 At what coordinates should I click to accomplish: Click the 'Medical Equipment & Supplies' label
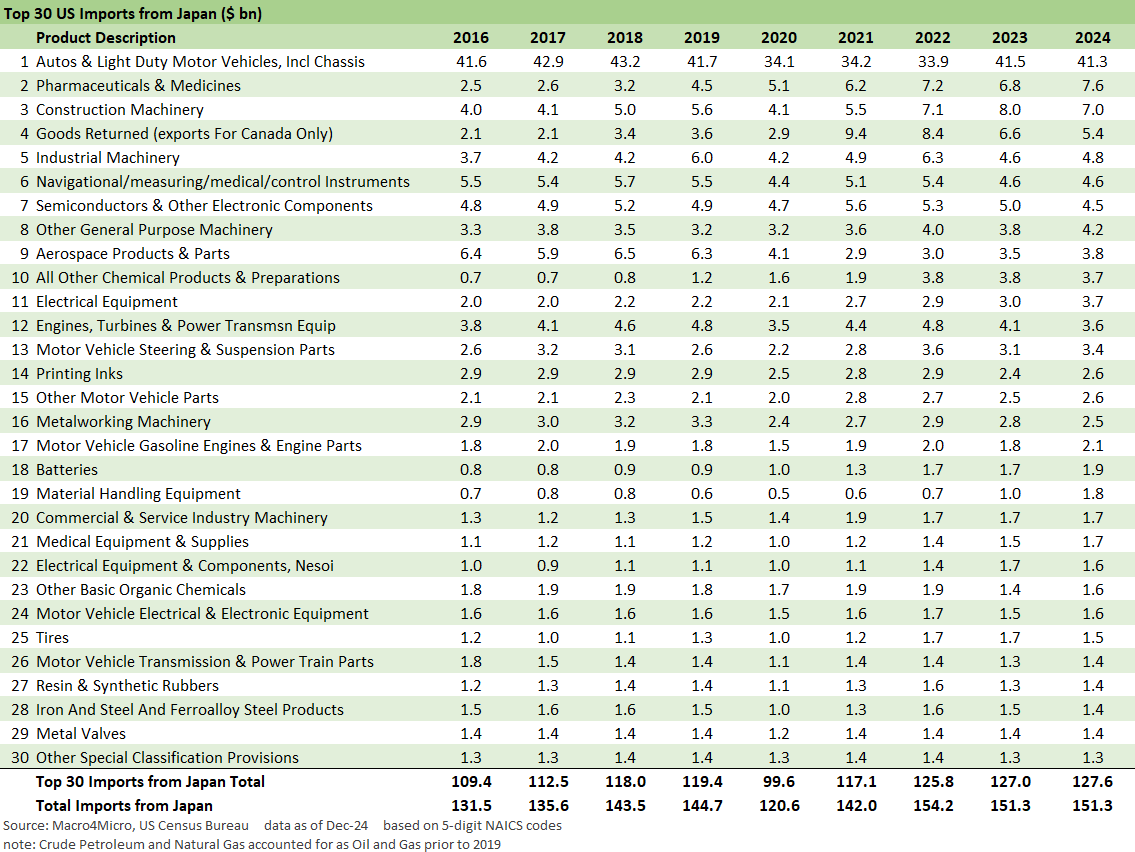click(x=143, y=541)
